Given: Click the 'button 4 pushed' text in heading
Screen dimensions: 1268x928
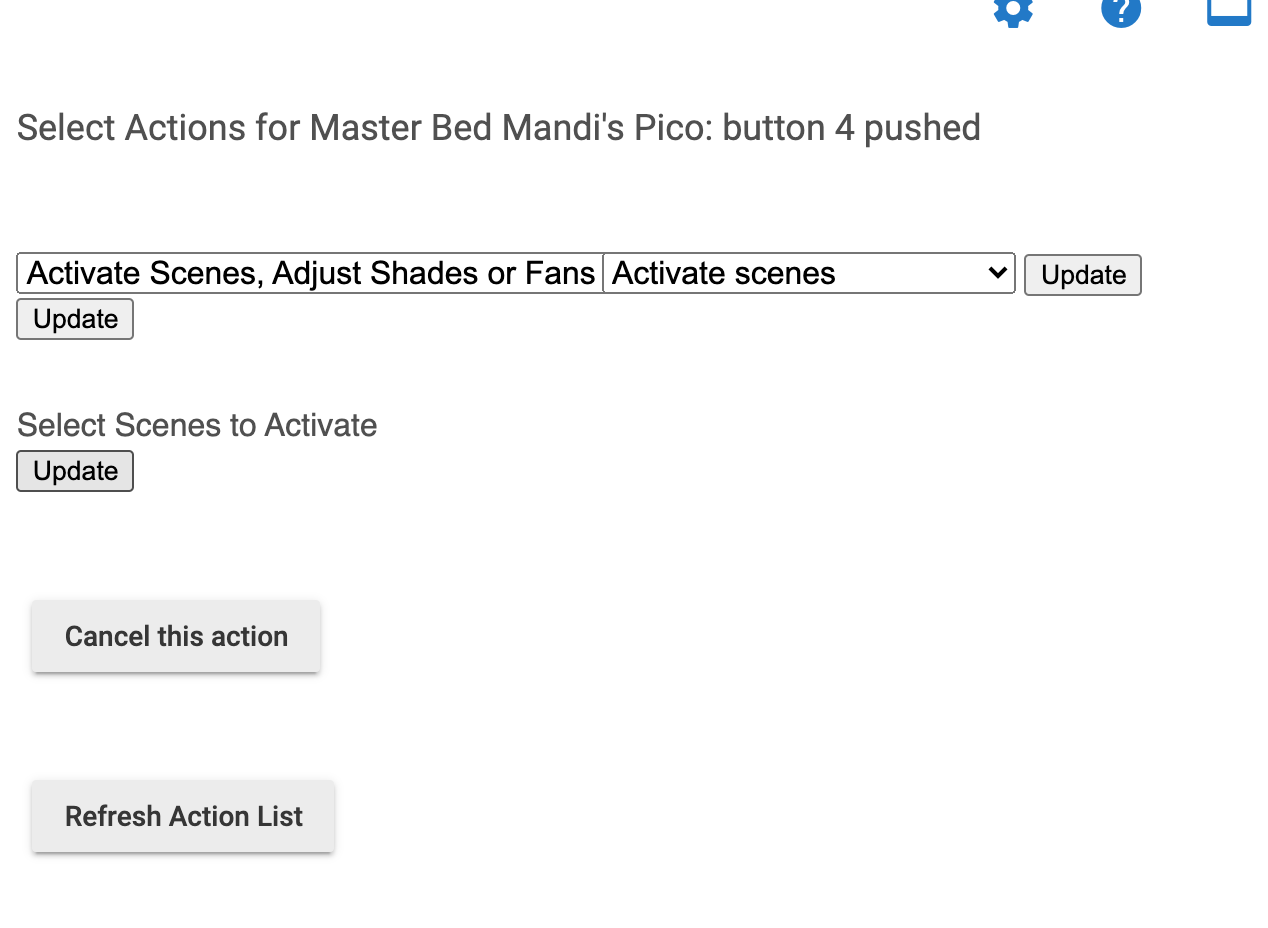Looking at the screenshot, I should (x=851, y=128).
